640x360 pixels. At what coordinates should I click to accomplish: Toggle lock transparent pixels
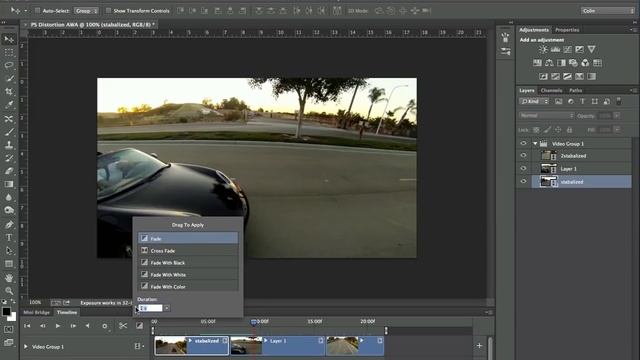[x=536, y=130]
